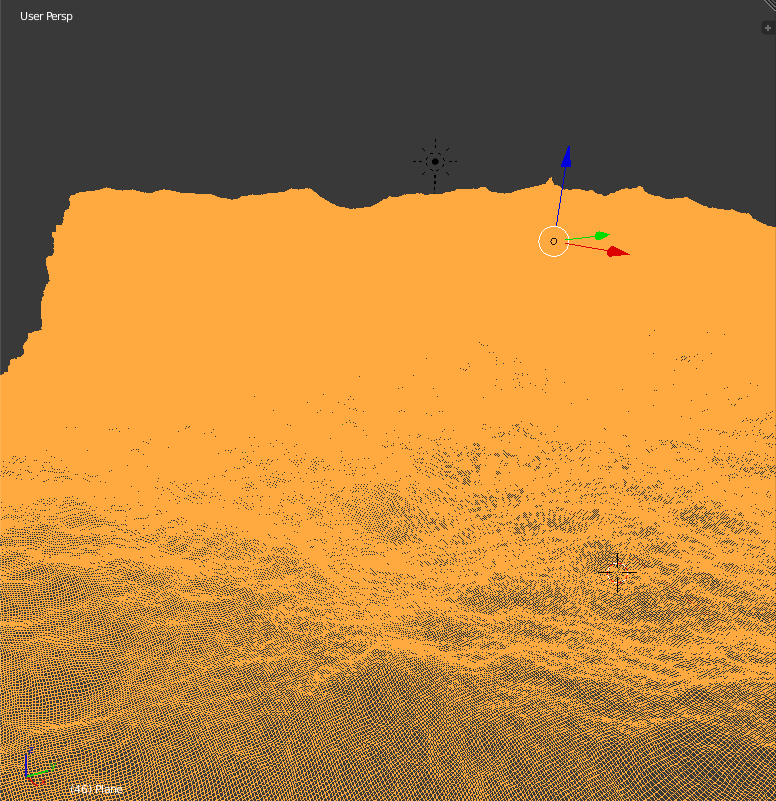Click the red X-axis manipulator arrow
This screenshot has height=801, width=776.
(x=619, y=252)
